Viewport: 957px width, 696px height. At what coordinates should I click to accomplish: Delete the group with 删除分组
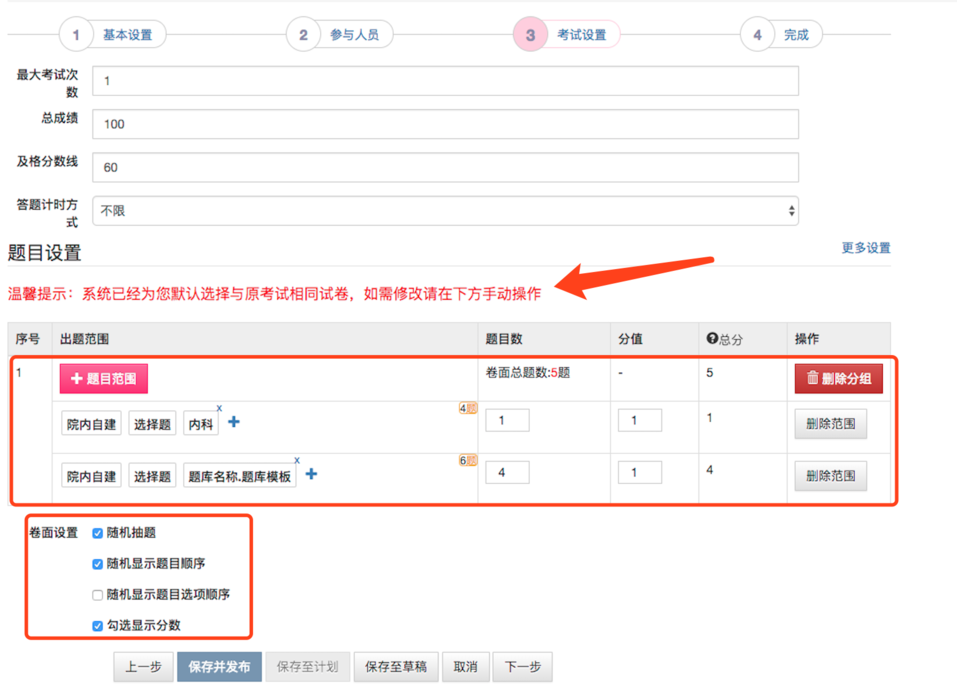(839, 379)
